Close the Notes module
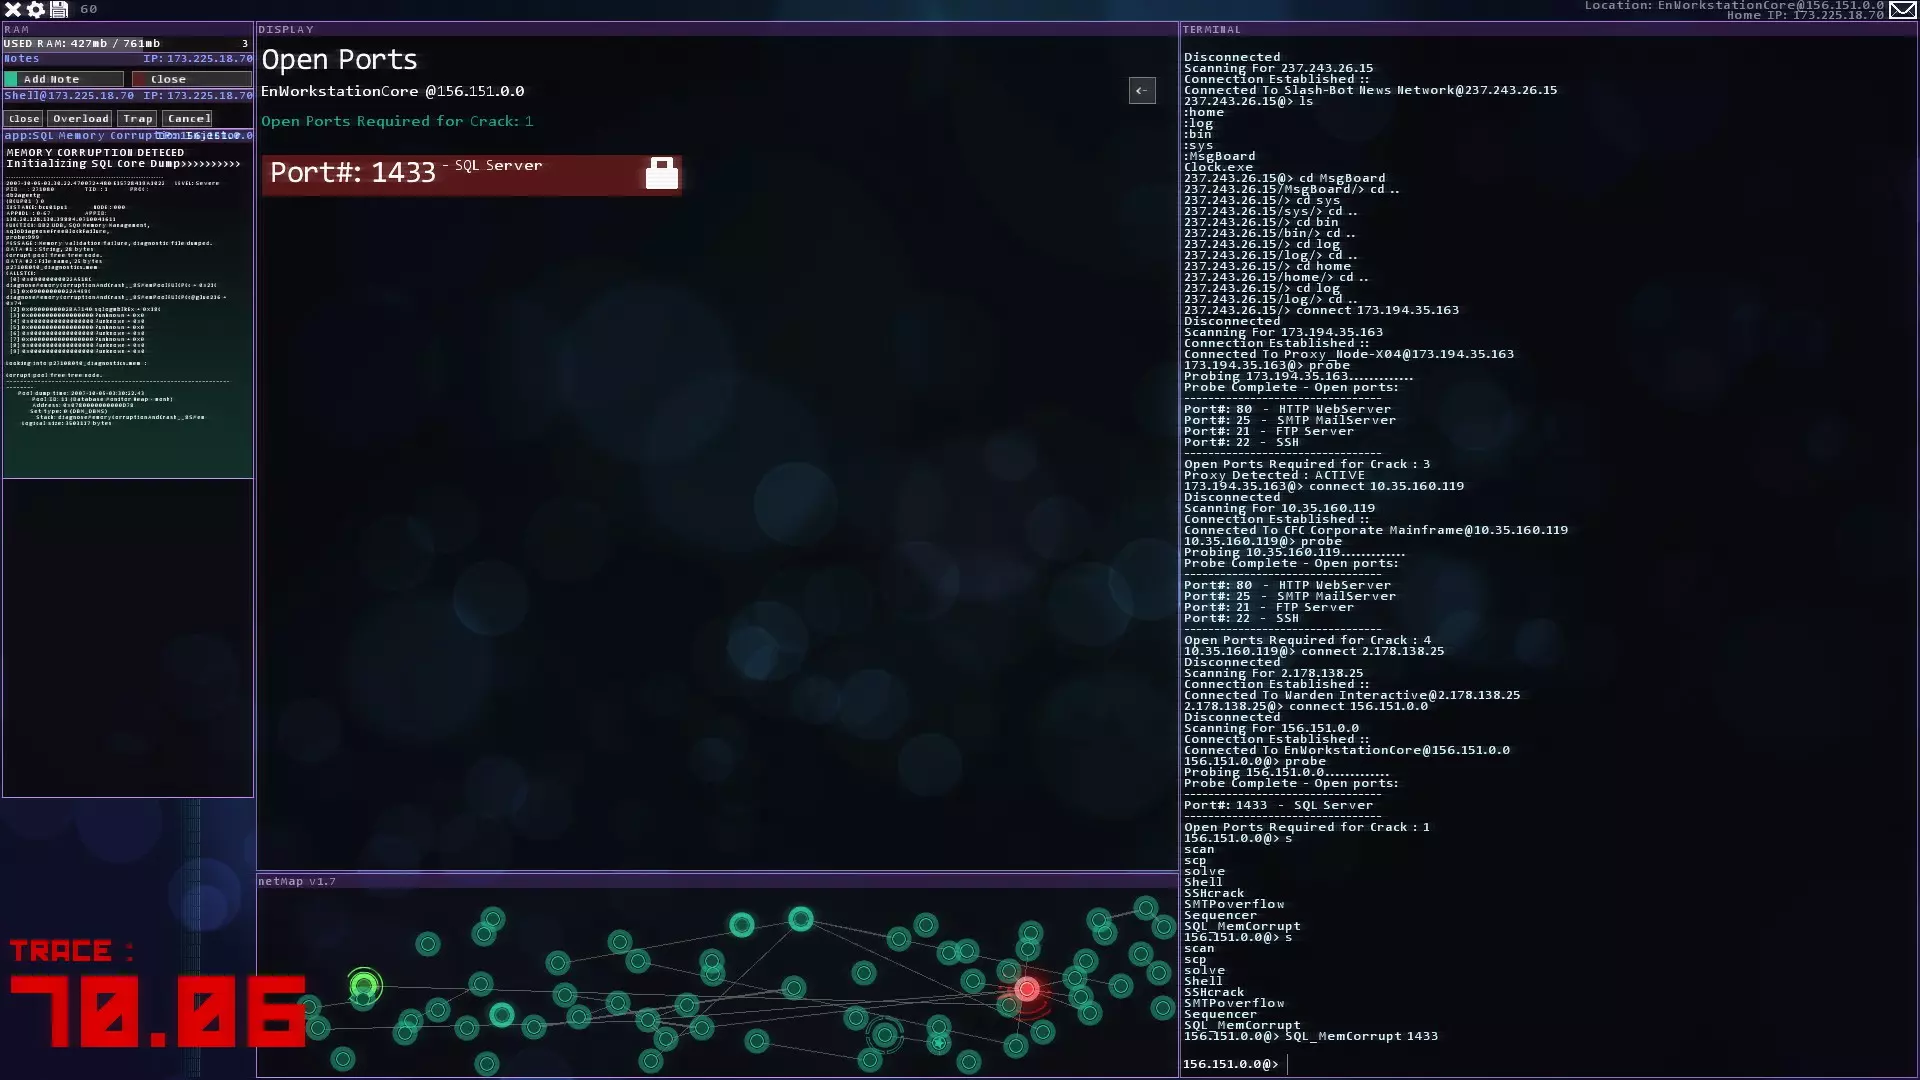The height and width of the screenshot is (1080, 1920). coord(191,79)
